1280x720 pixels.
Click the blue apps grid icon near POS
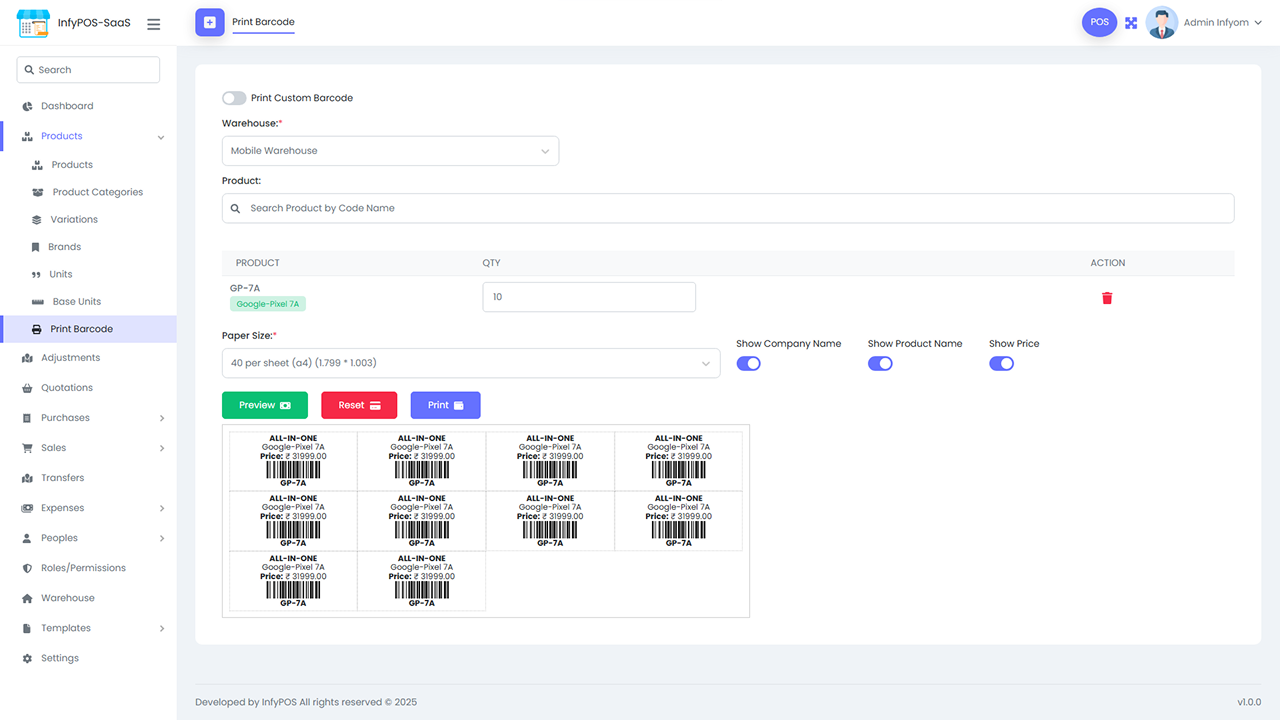[1130, 21]
